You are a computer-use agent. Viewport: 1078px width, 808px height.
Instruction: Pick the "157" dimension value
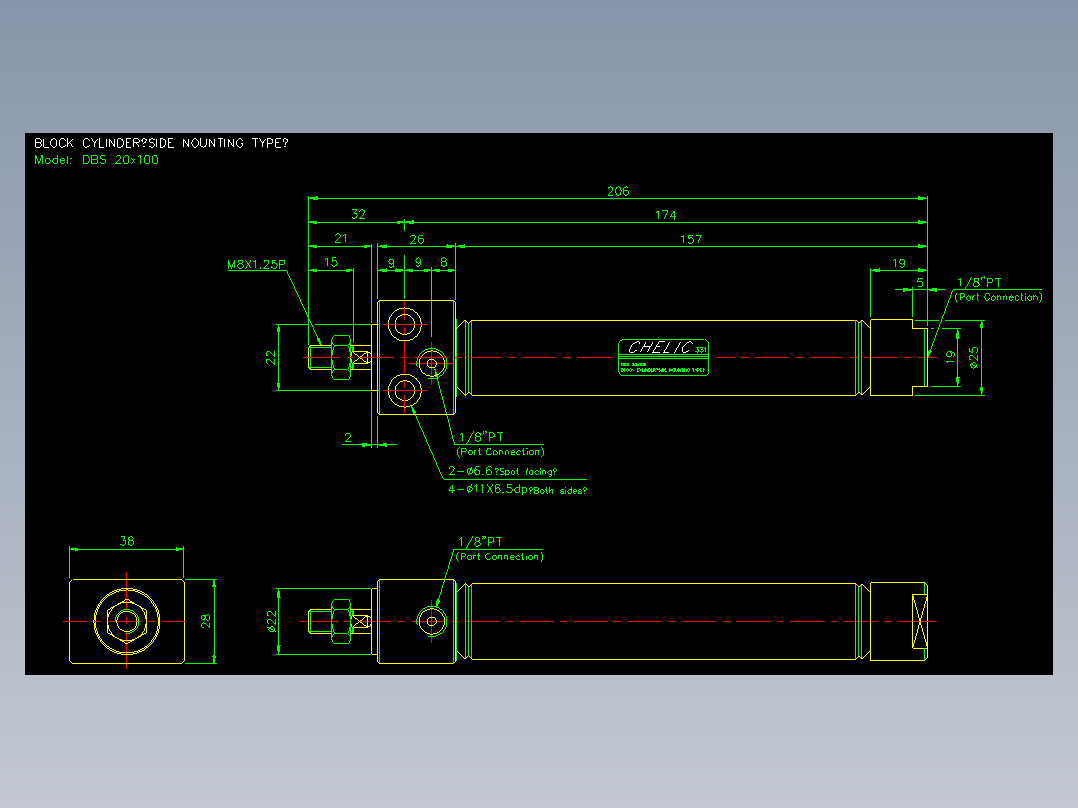coord(691,239)
